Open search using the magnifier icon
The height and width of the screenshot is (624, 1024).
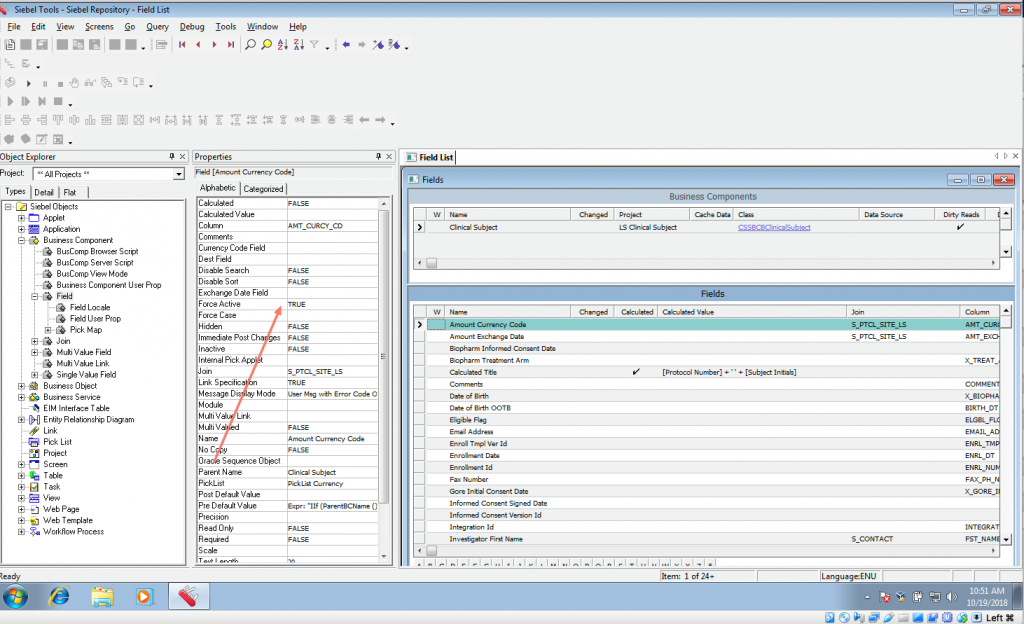coord(252,45)
